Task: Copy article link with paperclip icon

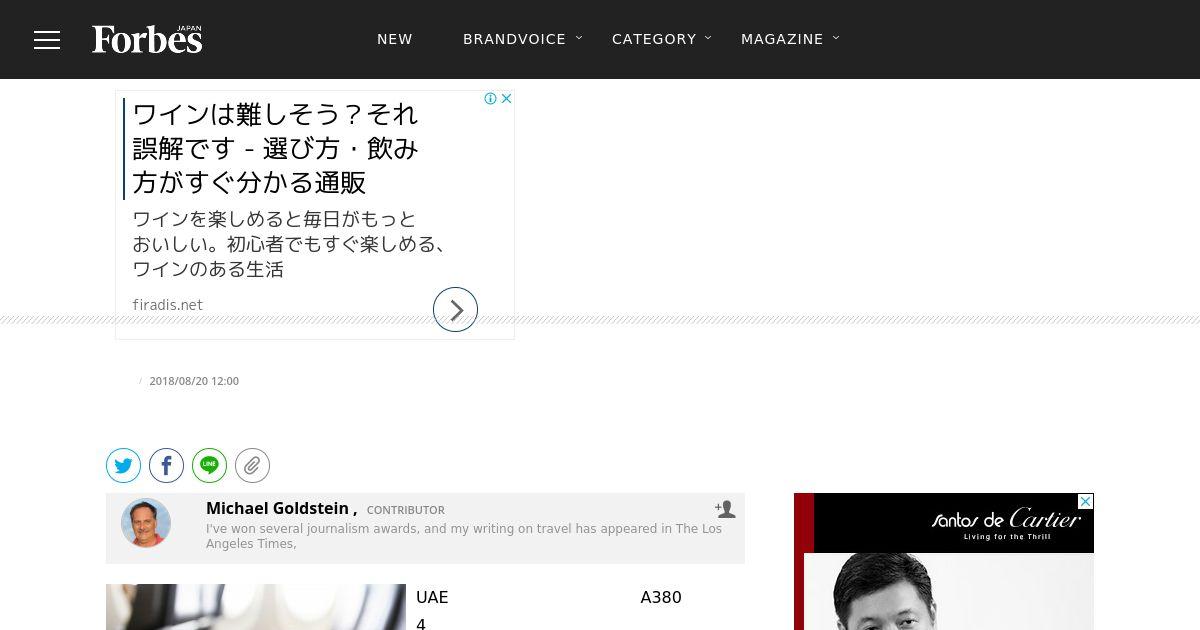Action: (253, 466)
